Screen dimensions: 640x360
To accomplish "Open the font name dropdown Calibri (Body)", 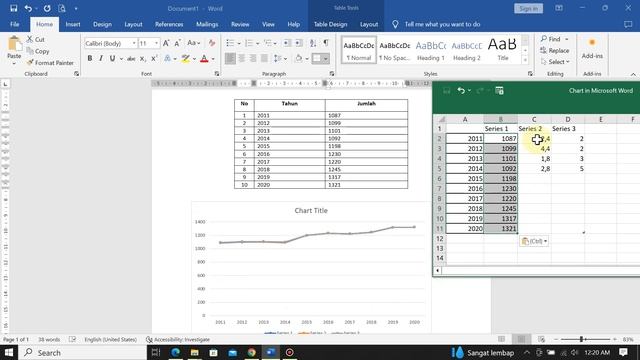I will [134, 43].
